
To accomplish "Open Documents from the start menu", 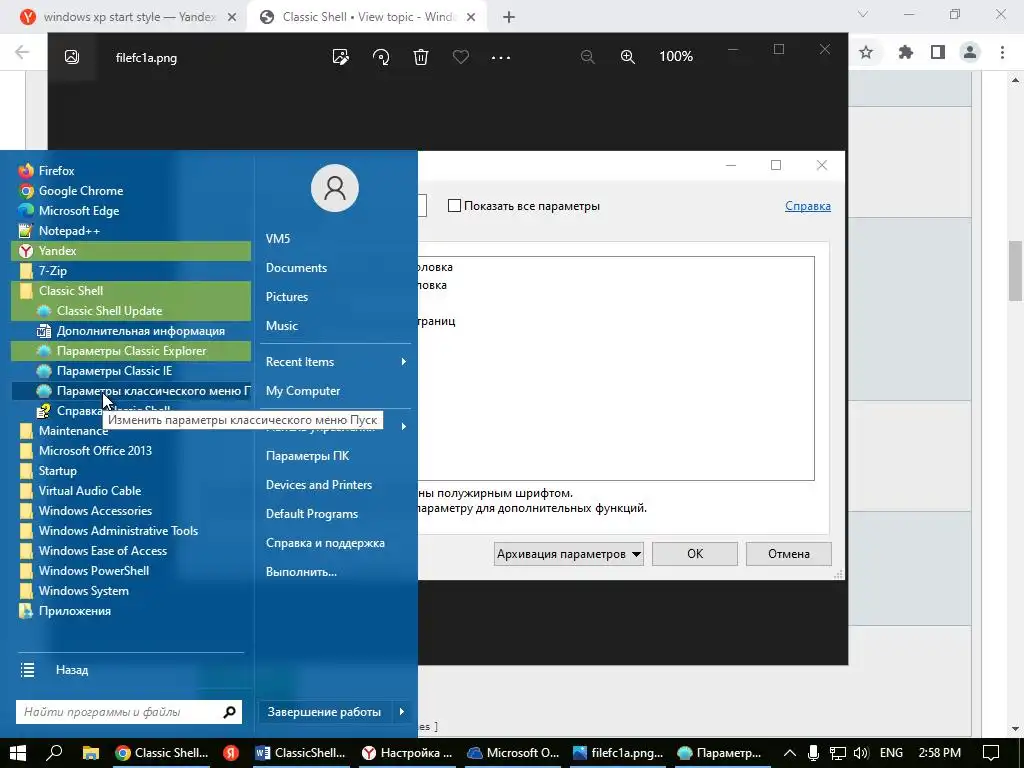I will point(296,268).
